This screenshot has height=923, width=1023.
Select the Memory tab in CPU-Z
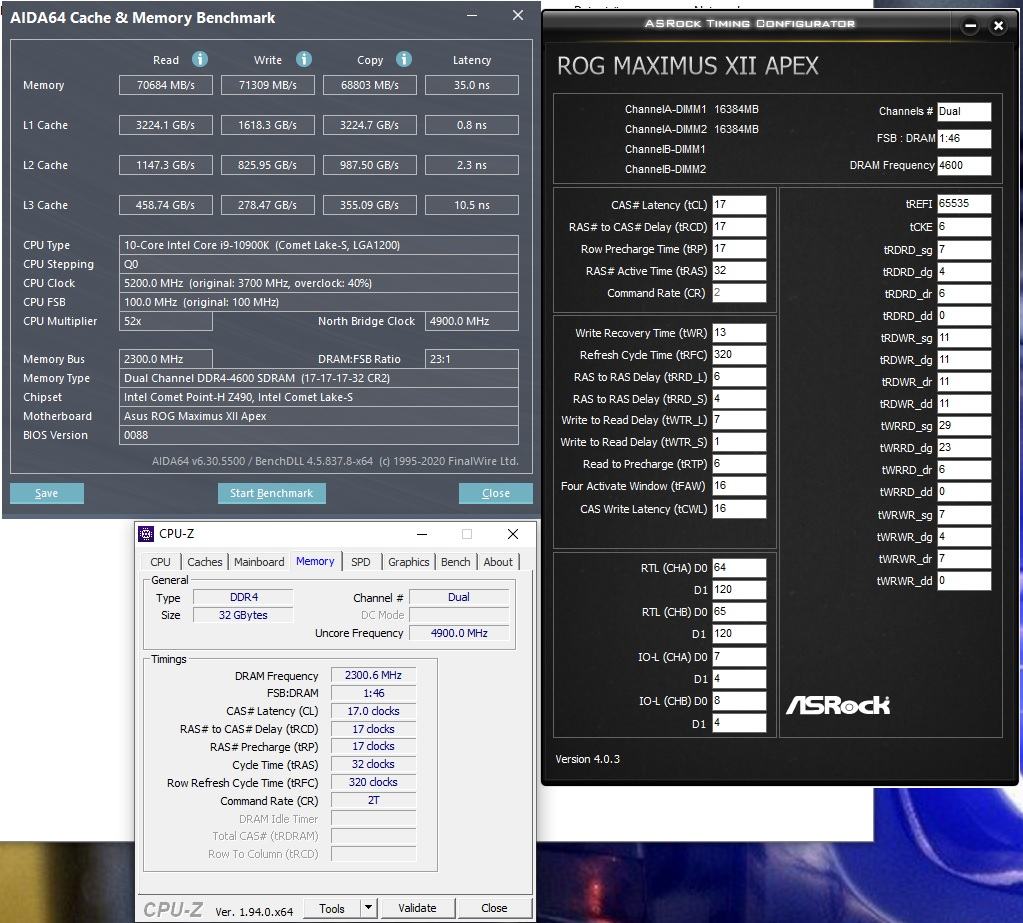click(x=315, y=561)
